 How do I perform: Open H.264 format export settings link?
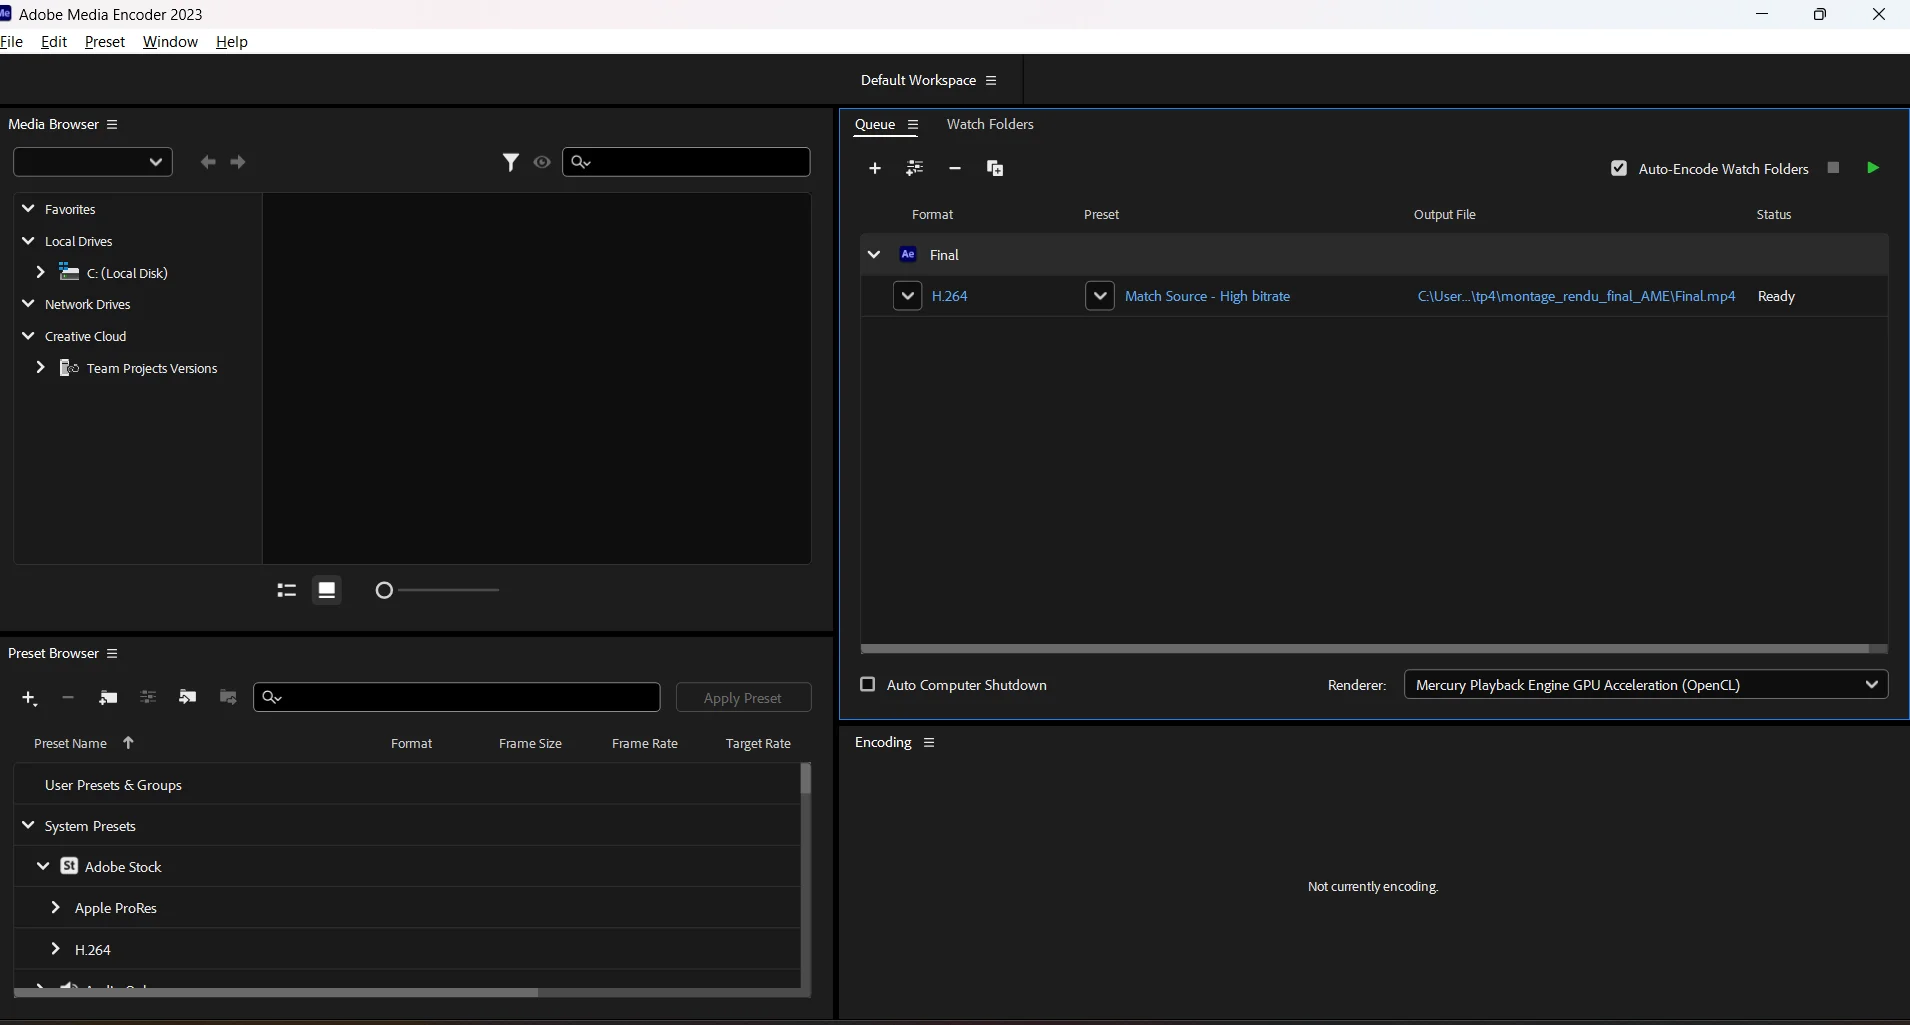click(950, 296)
